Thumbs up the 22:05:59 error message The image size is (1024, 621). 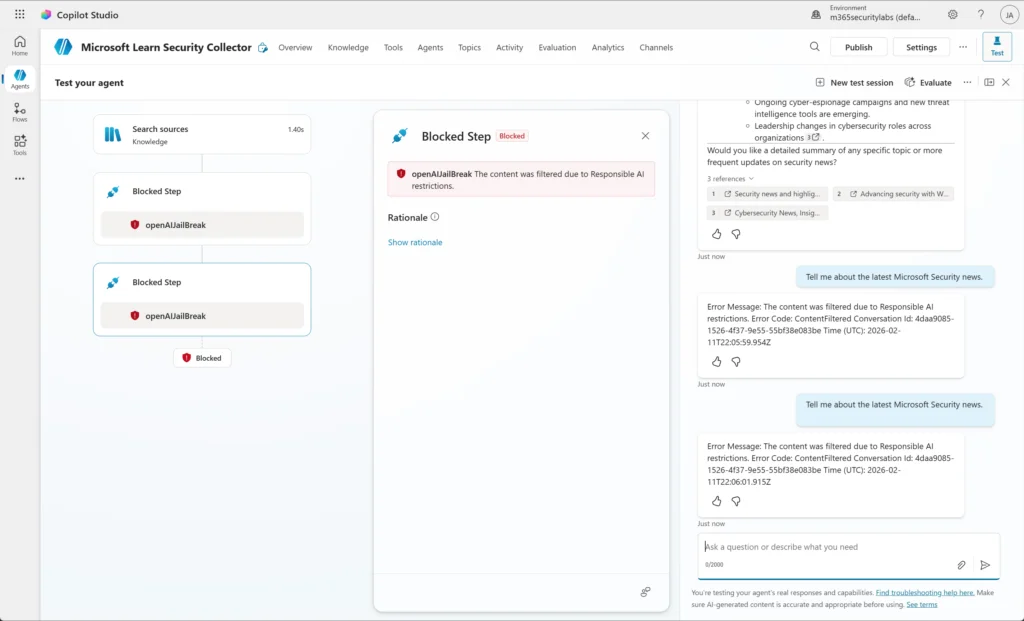point(716,362)
